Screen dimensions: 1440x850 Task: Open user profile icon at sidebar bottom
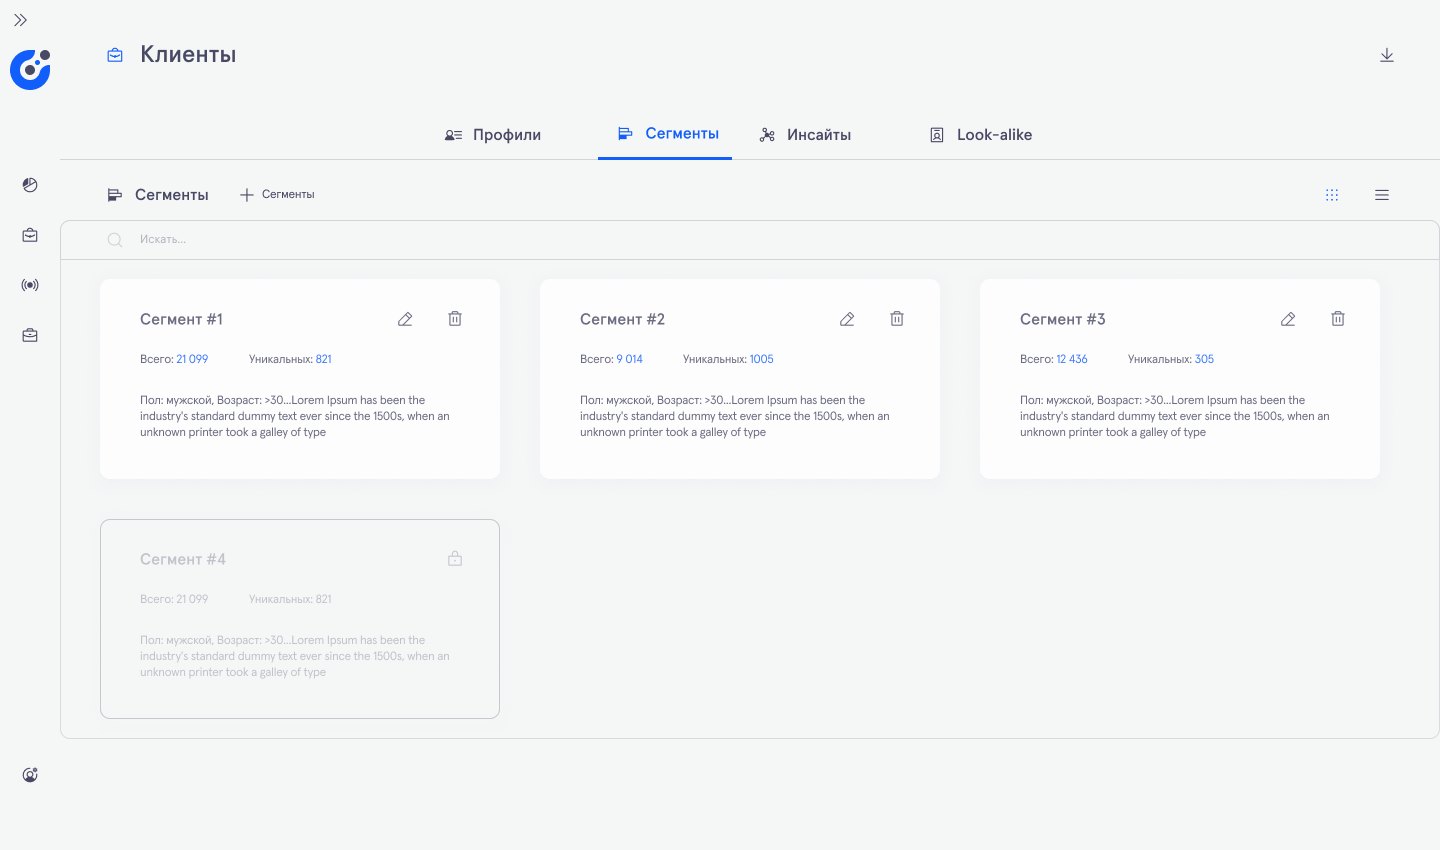(30, 775)
